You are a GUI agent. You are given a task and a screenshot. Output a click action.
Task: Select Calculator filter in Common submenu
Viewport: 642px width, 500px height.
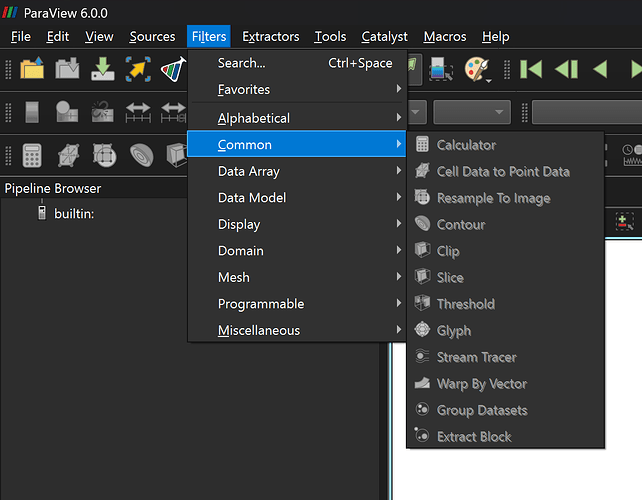pos(506,145)
